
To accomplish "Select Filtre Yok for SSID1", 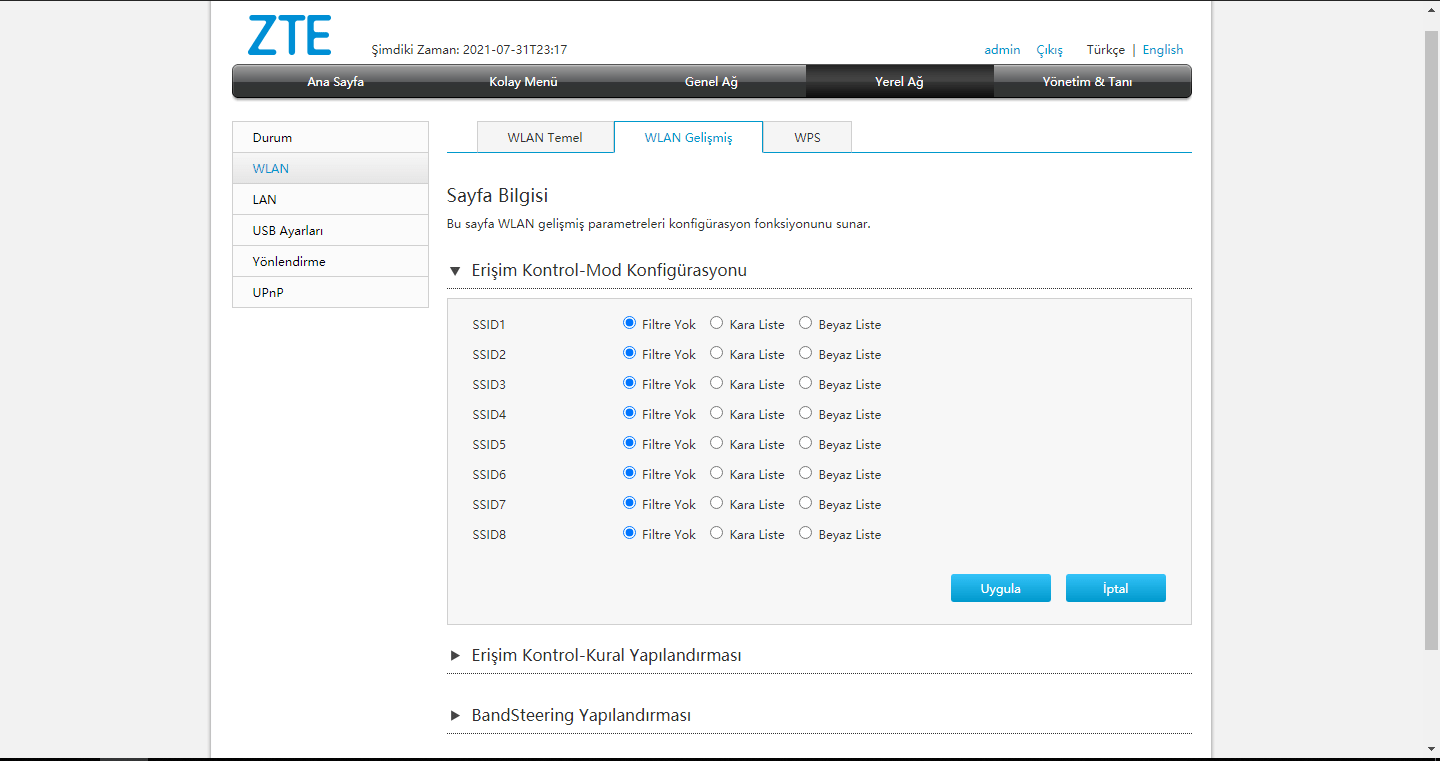I will coord(629,323).
